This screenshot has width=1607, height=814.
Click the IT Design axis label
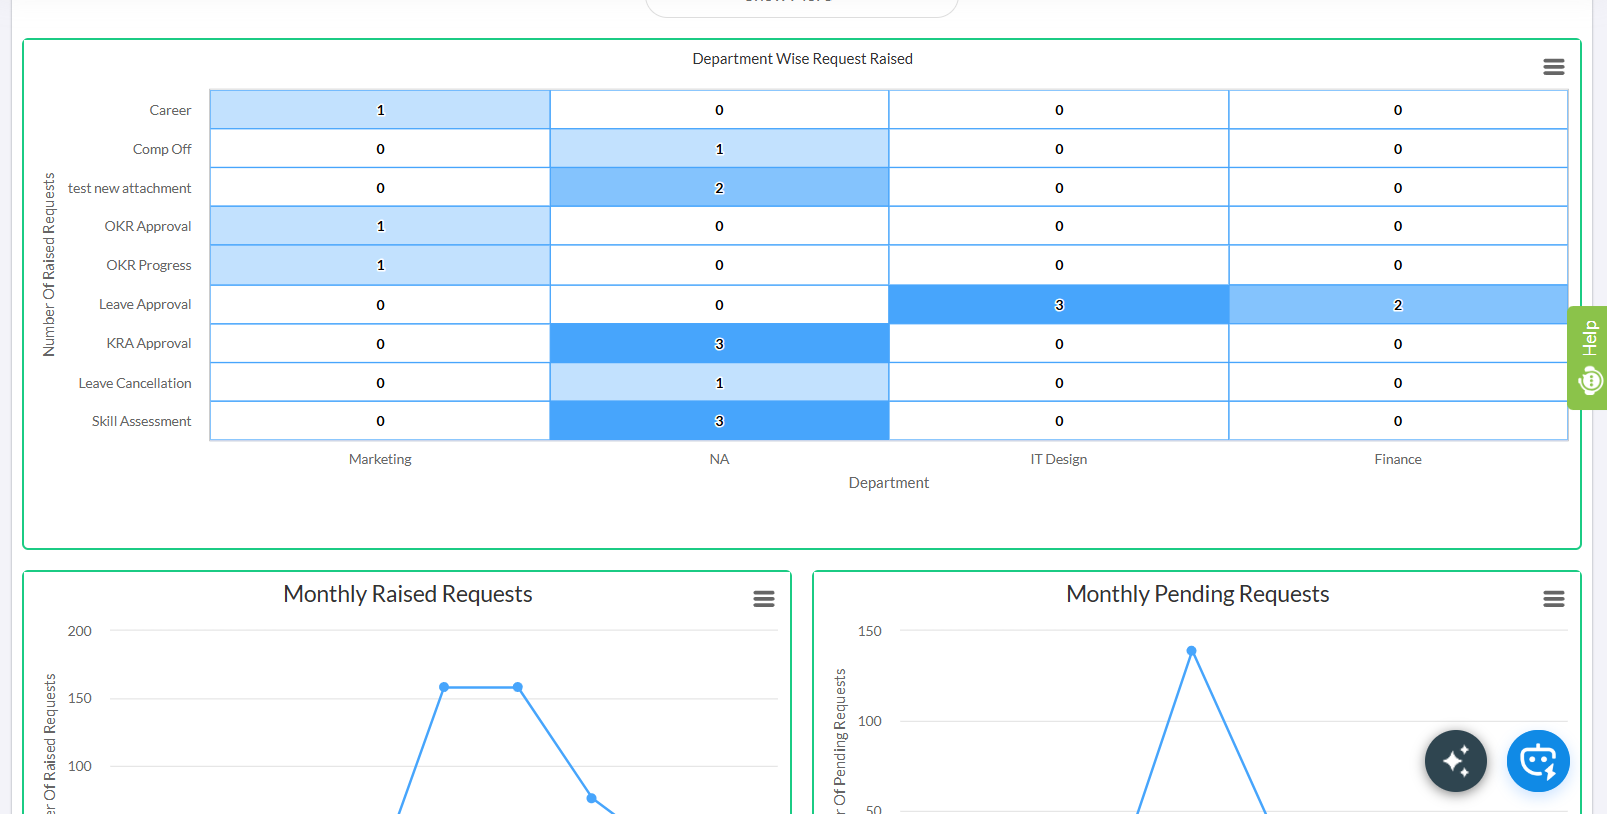(x=1059, y=459)
